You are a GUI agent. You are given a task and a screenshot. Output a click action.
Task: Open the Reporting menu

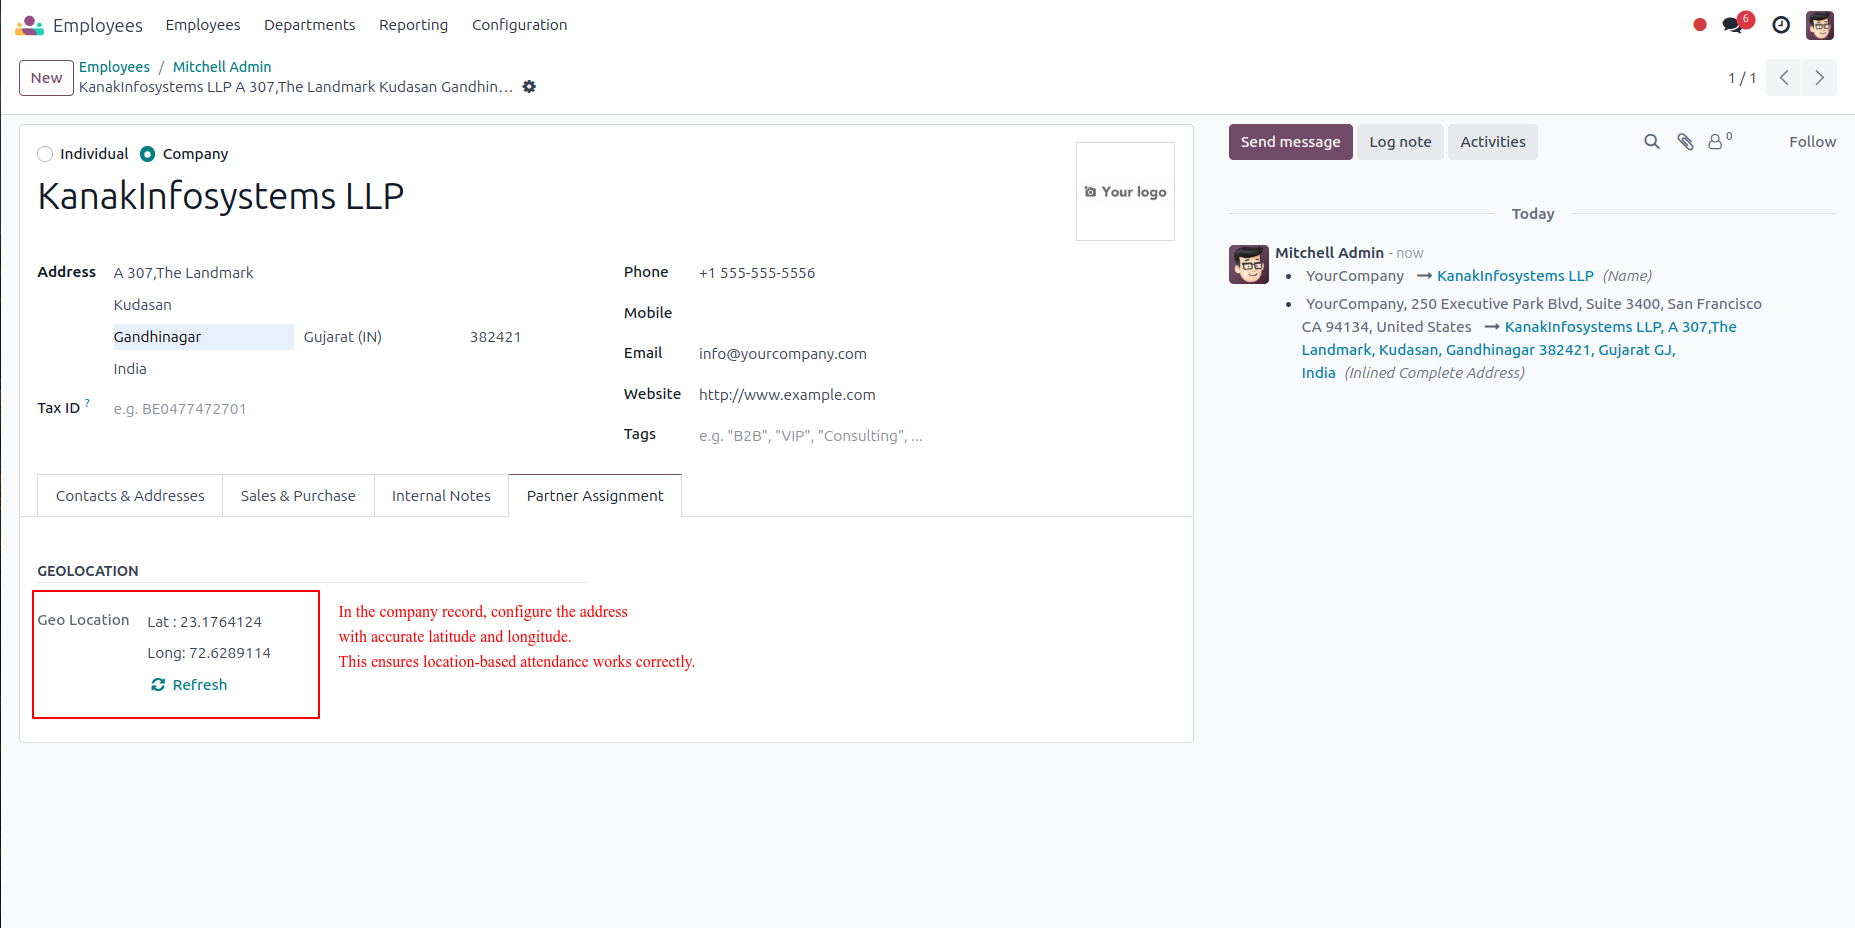click(x=413, y=25)
